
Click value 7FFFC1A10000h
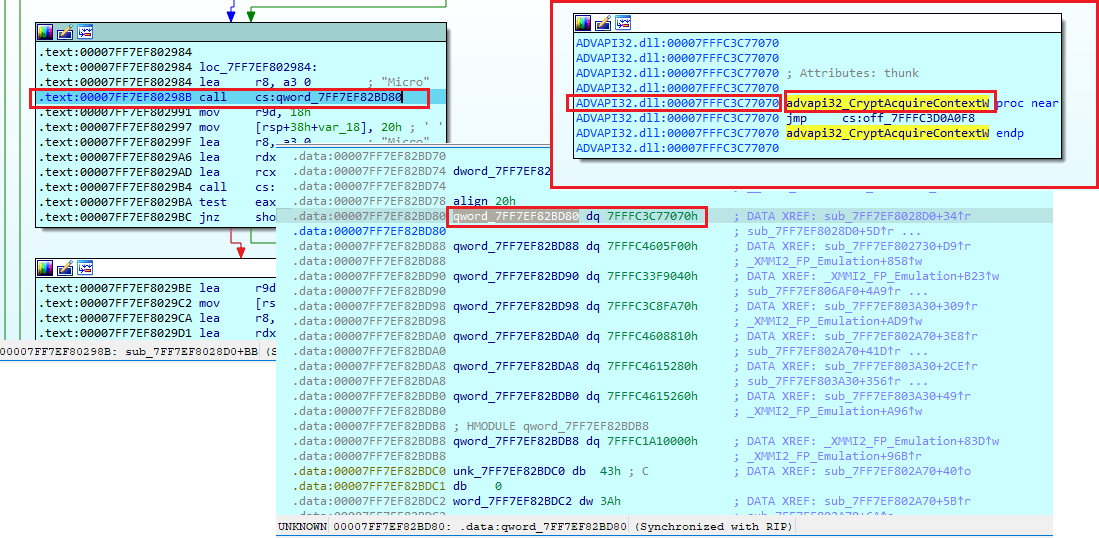click(653, 441)
